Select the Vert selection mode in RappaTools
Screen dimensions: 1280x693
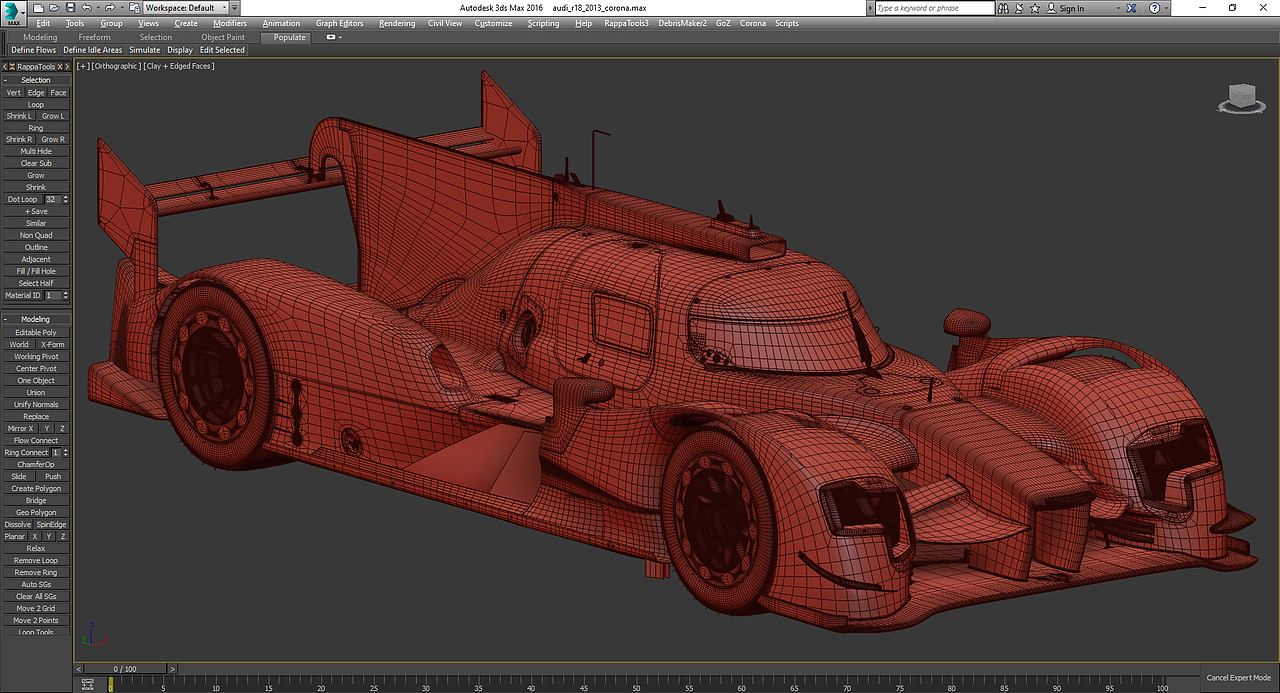13,92
